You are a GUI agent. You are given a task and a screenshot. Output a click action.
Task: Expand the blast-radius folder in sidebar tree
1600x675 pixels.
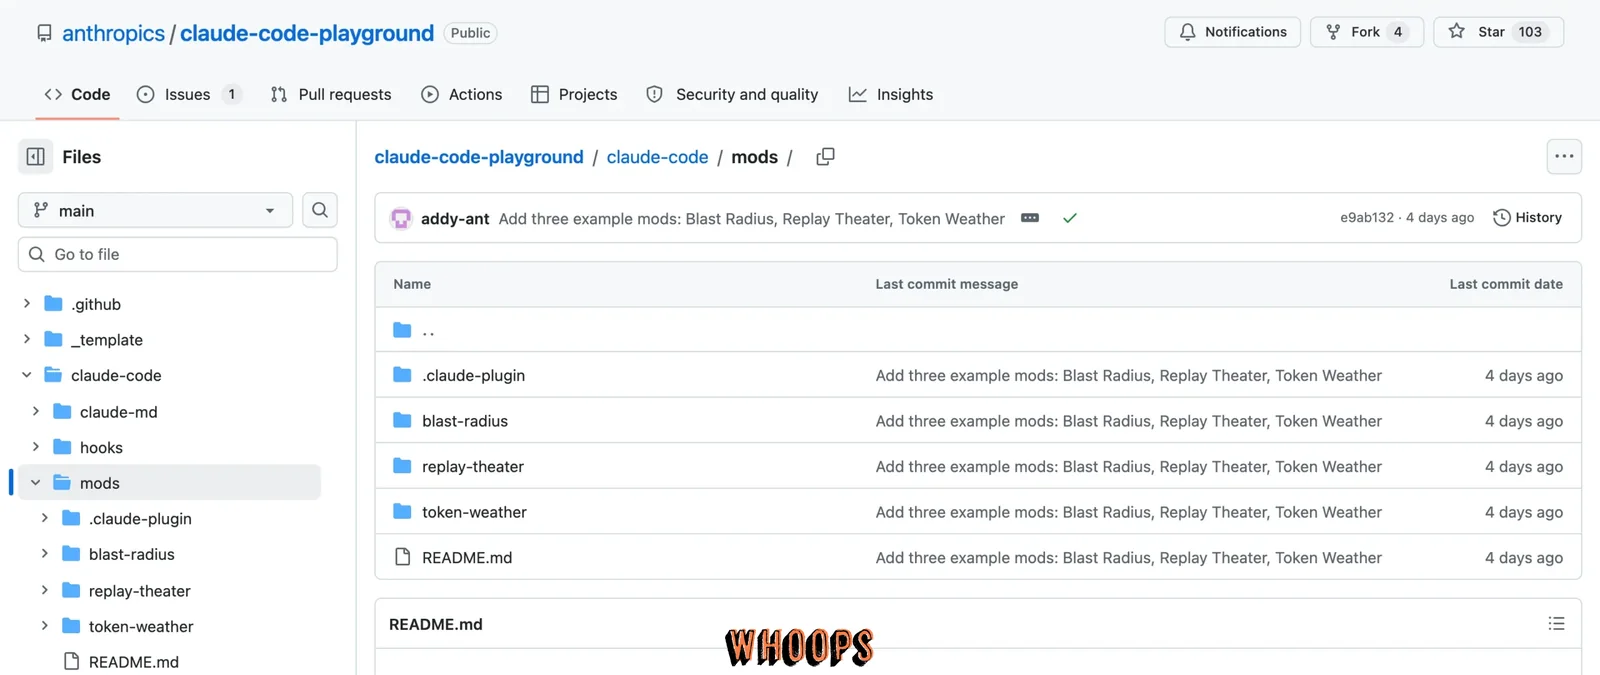tap(45, 554)
